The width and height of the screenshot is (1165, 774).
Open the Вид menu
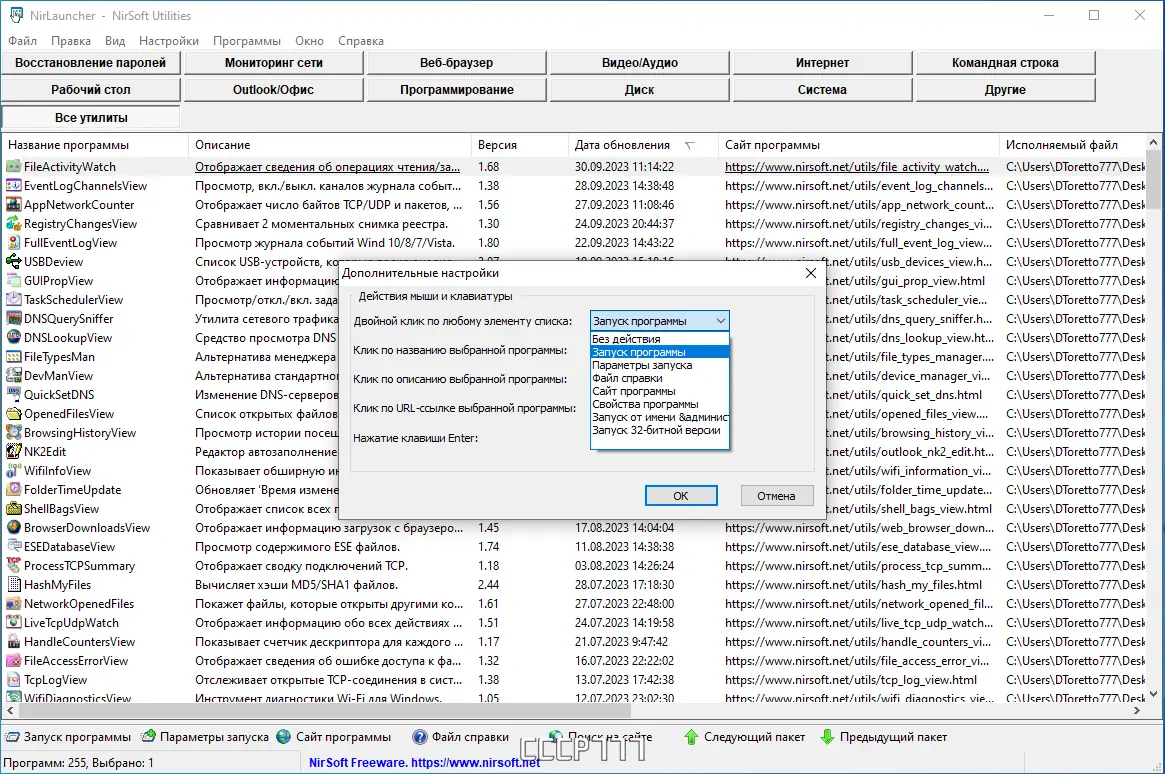pyautogui.click(x=115, y=41)
